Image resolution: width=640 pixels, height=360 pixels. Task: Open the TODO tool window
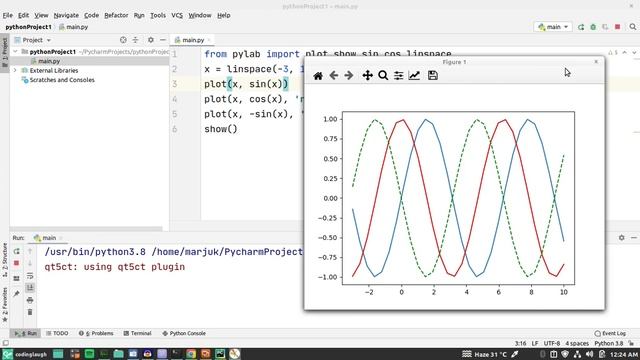[x=57, y=333]
